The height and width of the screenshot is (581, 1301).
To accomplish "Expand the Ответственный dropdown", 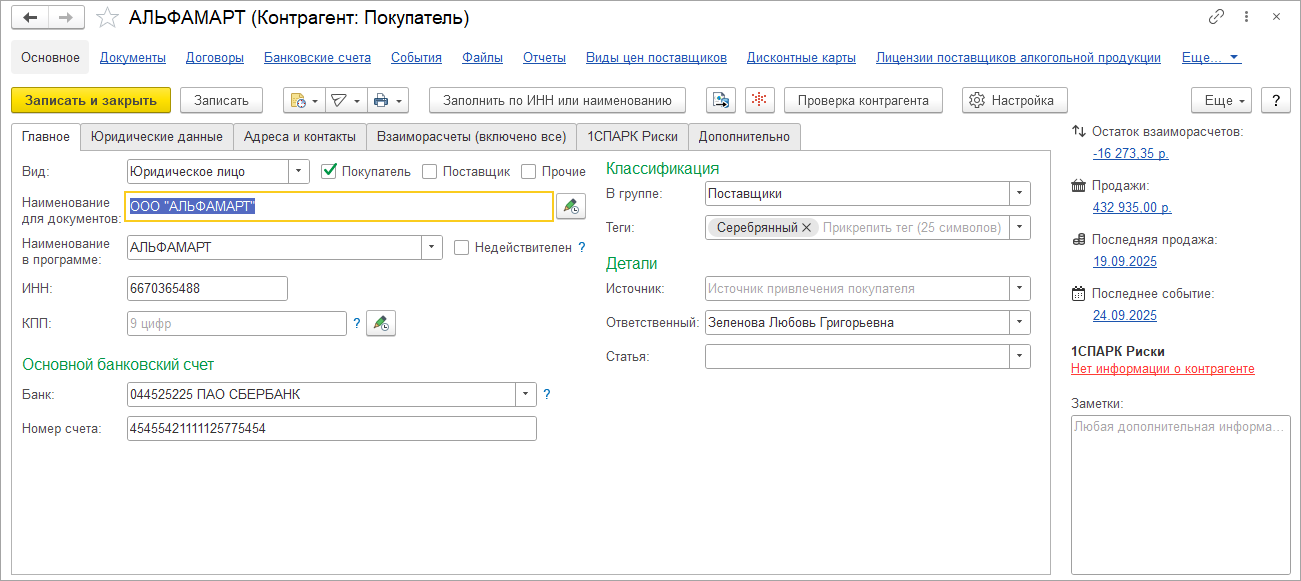I will [x=1019, y=323].
